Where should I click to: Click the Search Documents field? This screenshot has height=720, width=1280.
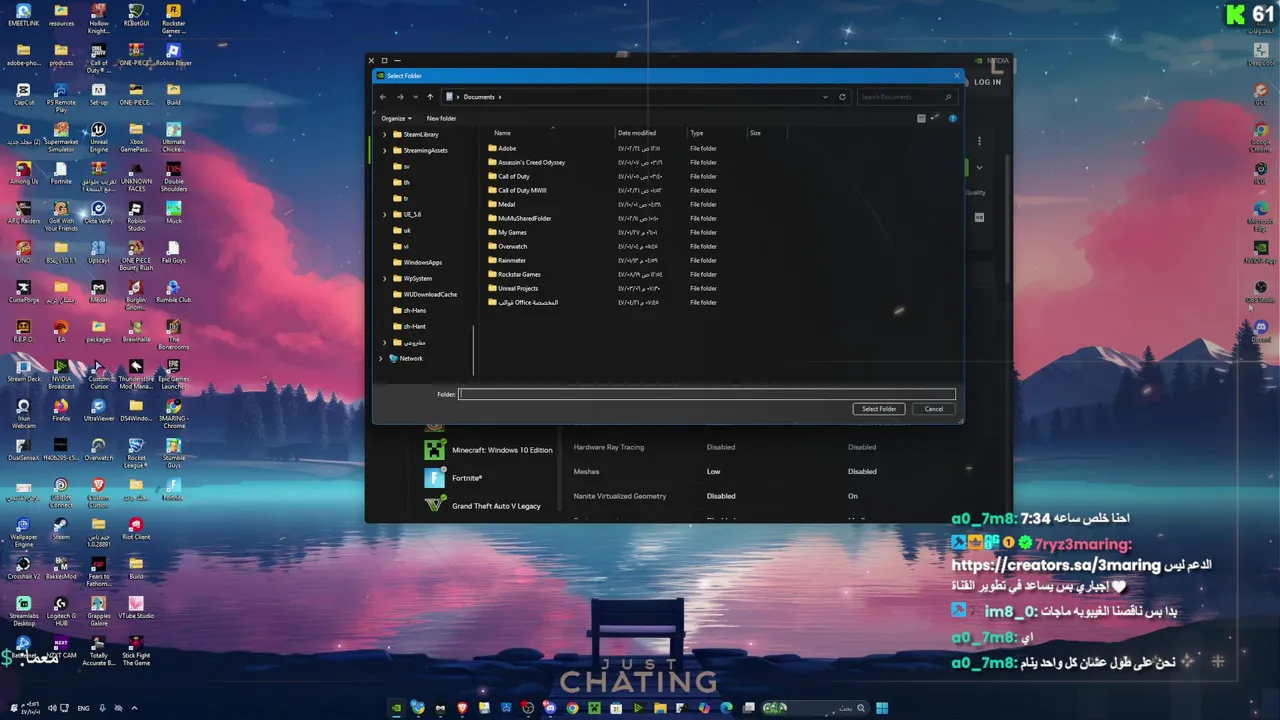point(905,97)
